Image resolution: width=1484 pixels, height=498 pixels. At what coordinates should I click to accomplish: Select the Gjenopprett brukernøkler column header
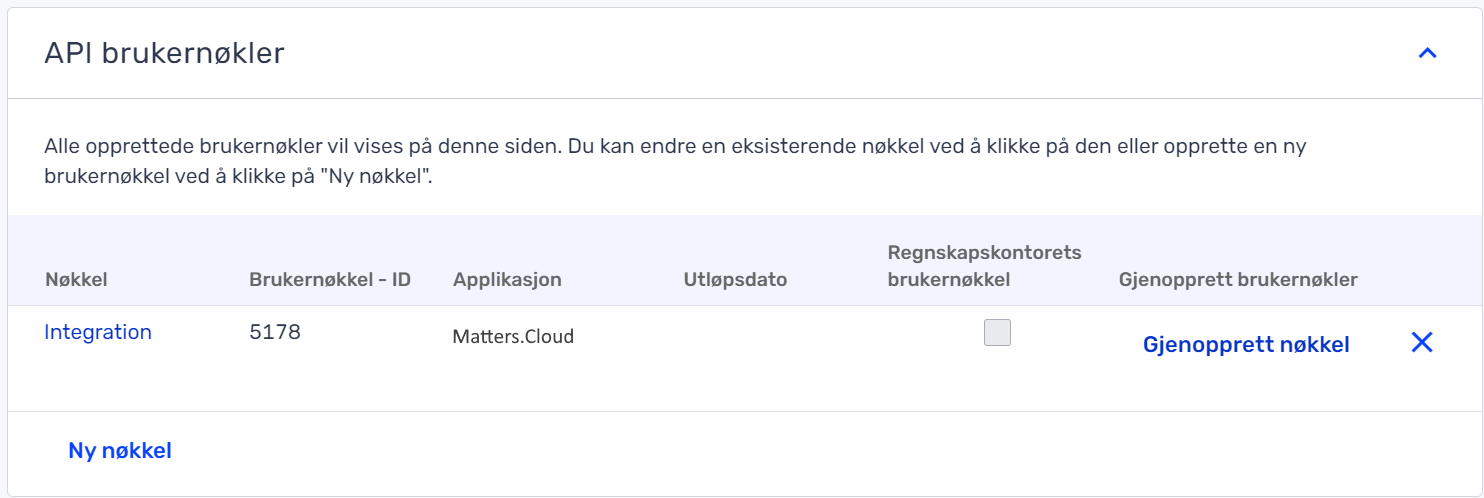coord(1238,280)
